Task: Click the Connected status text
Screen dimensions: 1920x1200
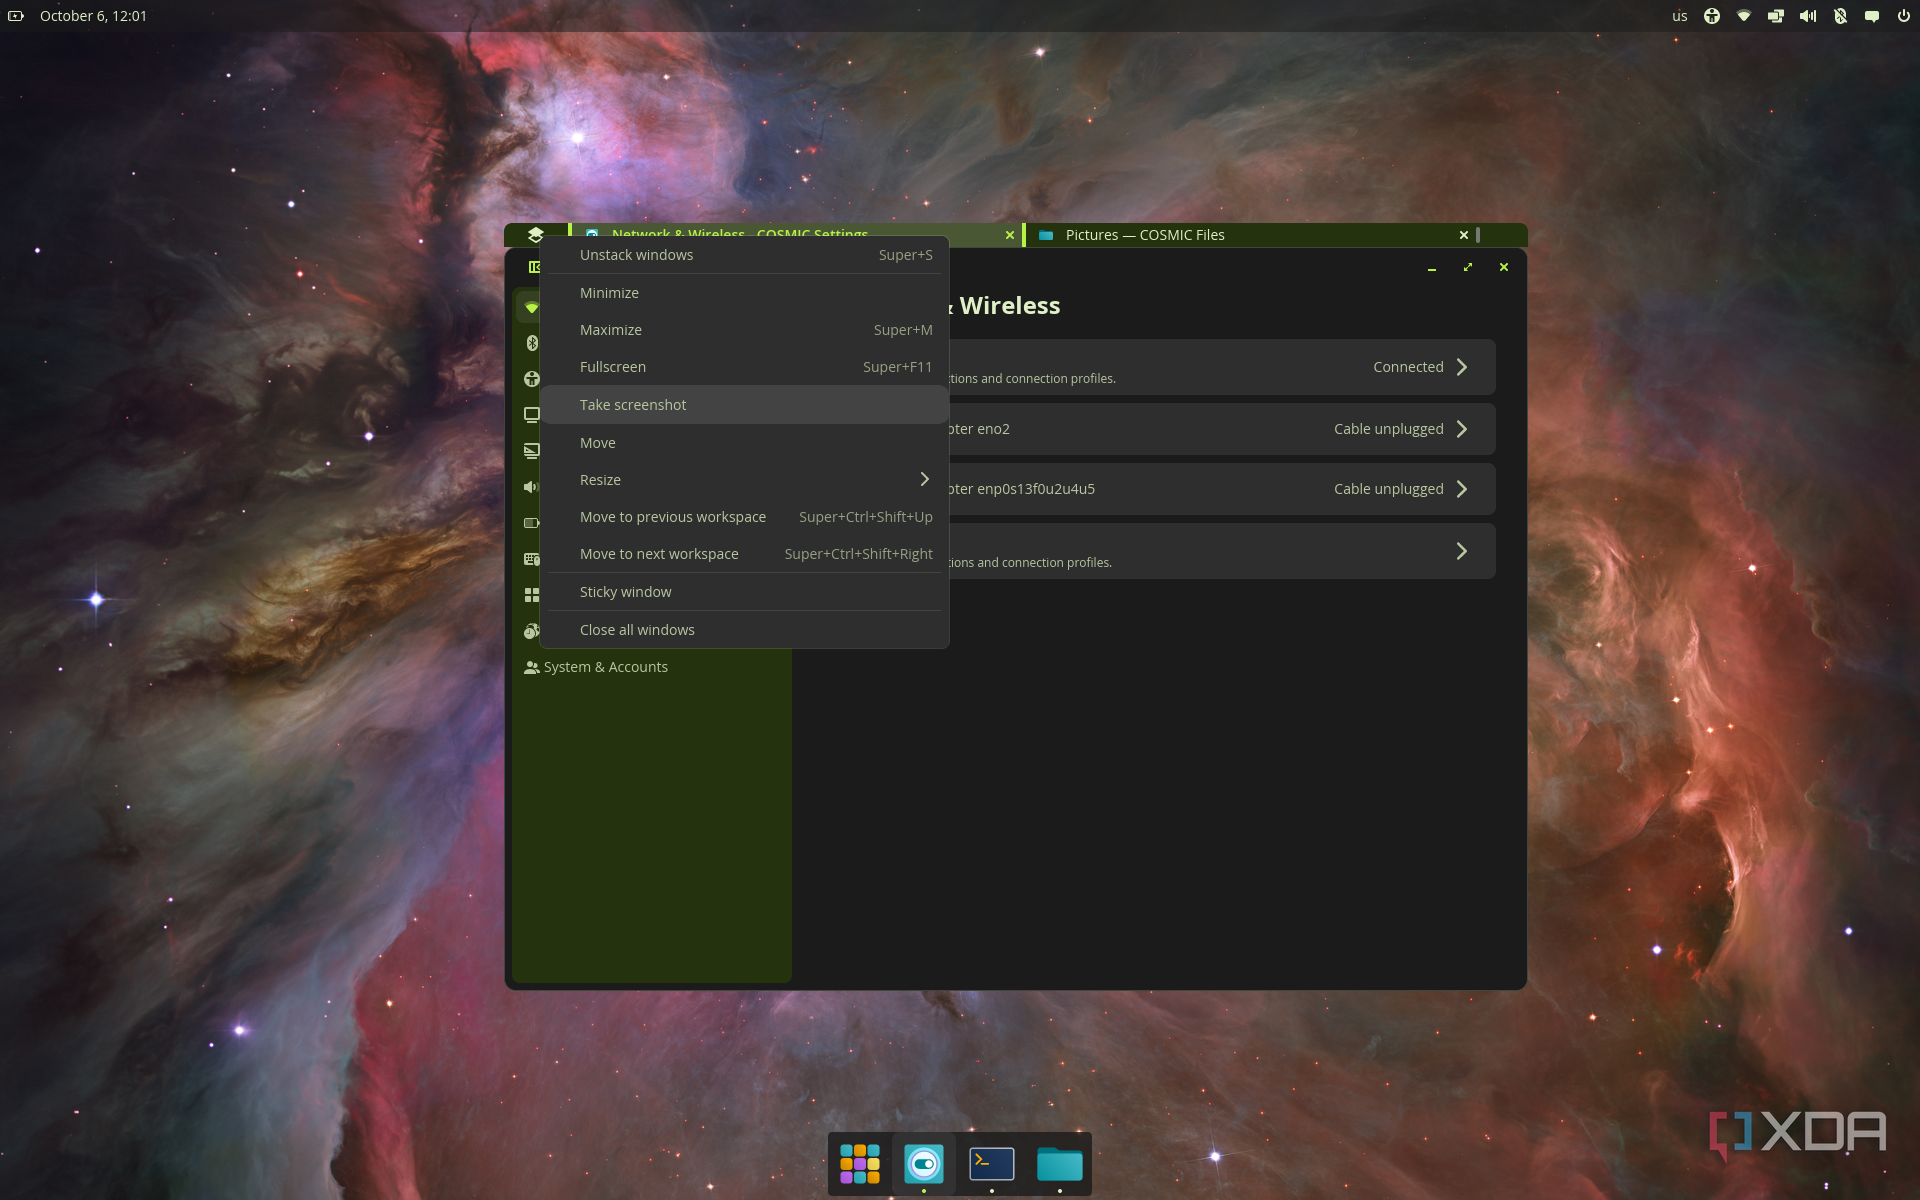Action: click(x=1408, y=367)
